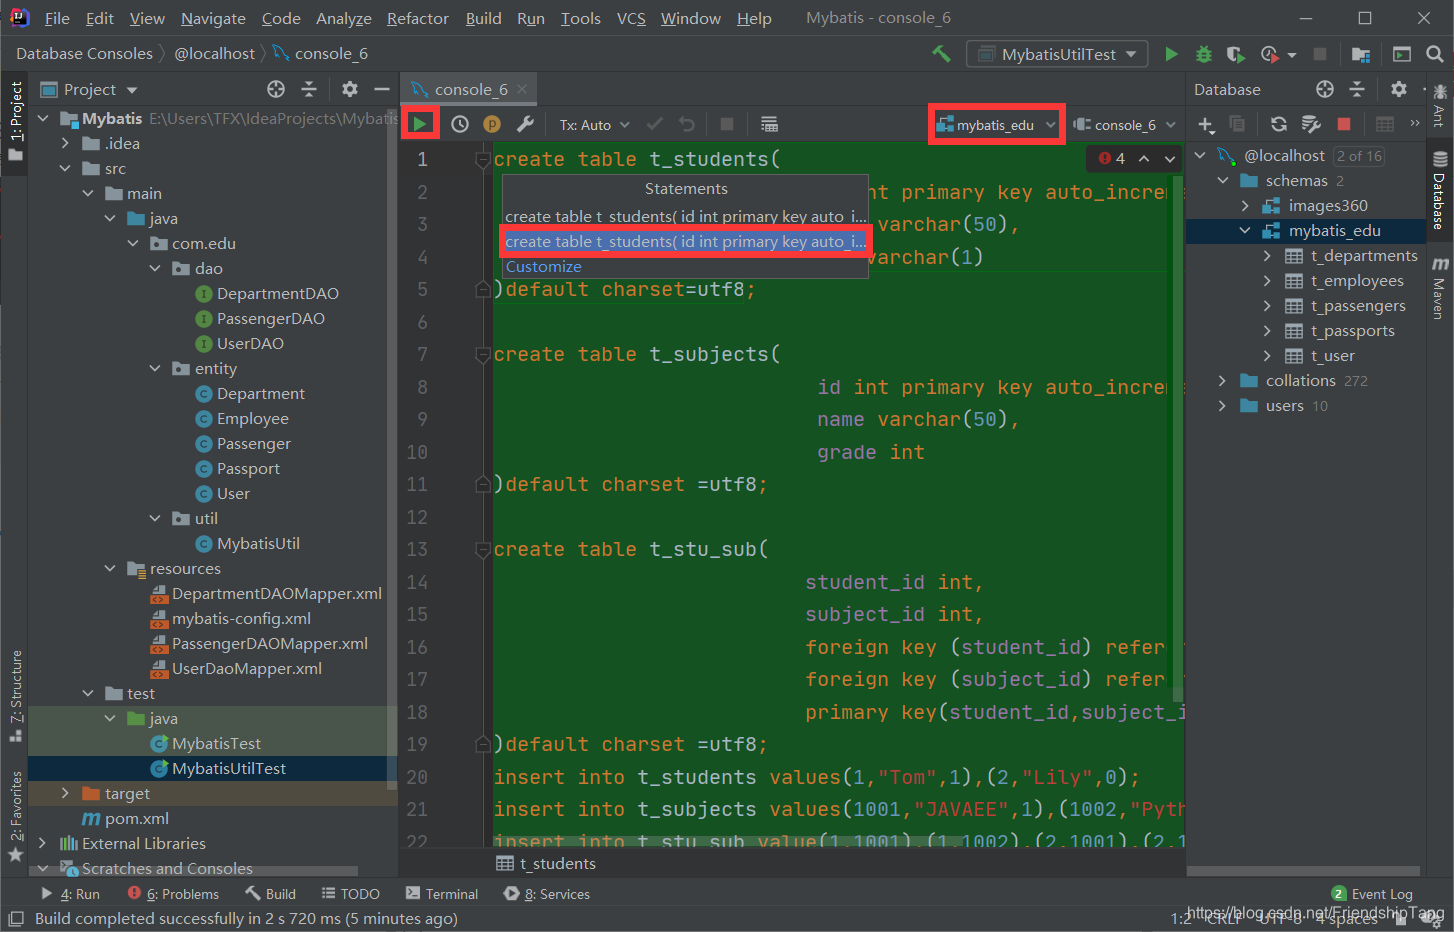Open the Terminal tool window

(442, 894)
